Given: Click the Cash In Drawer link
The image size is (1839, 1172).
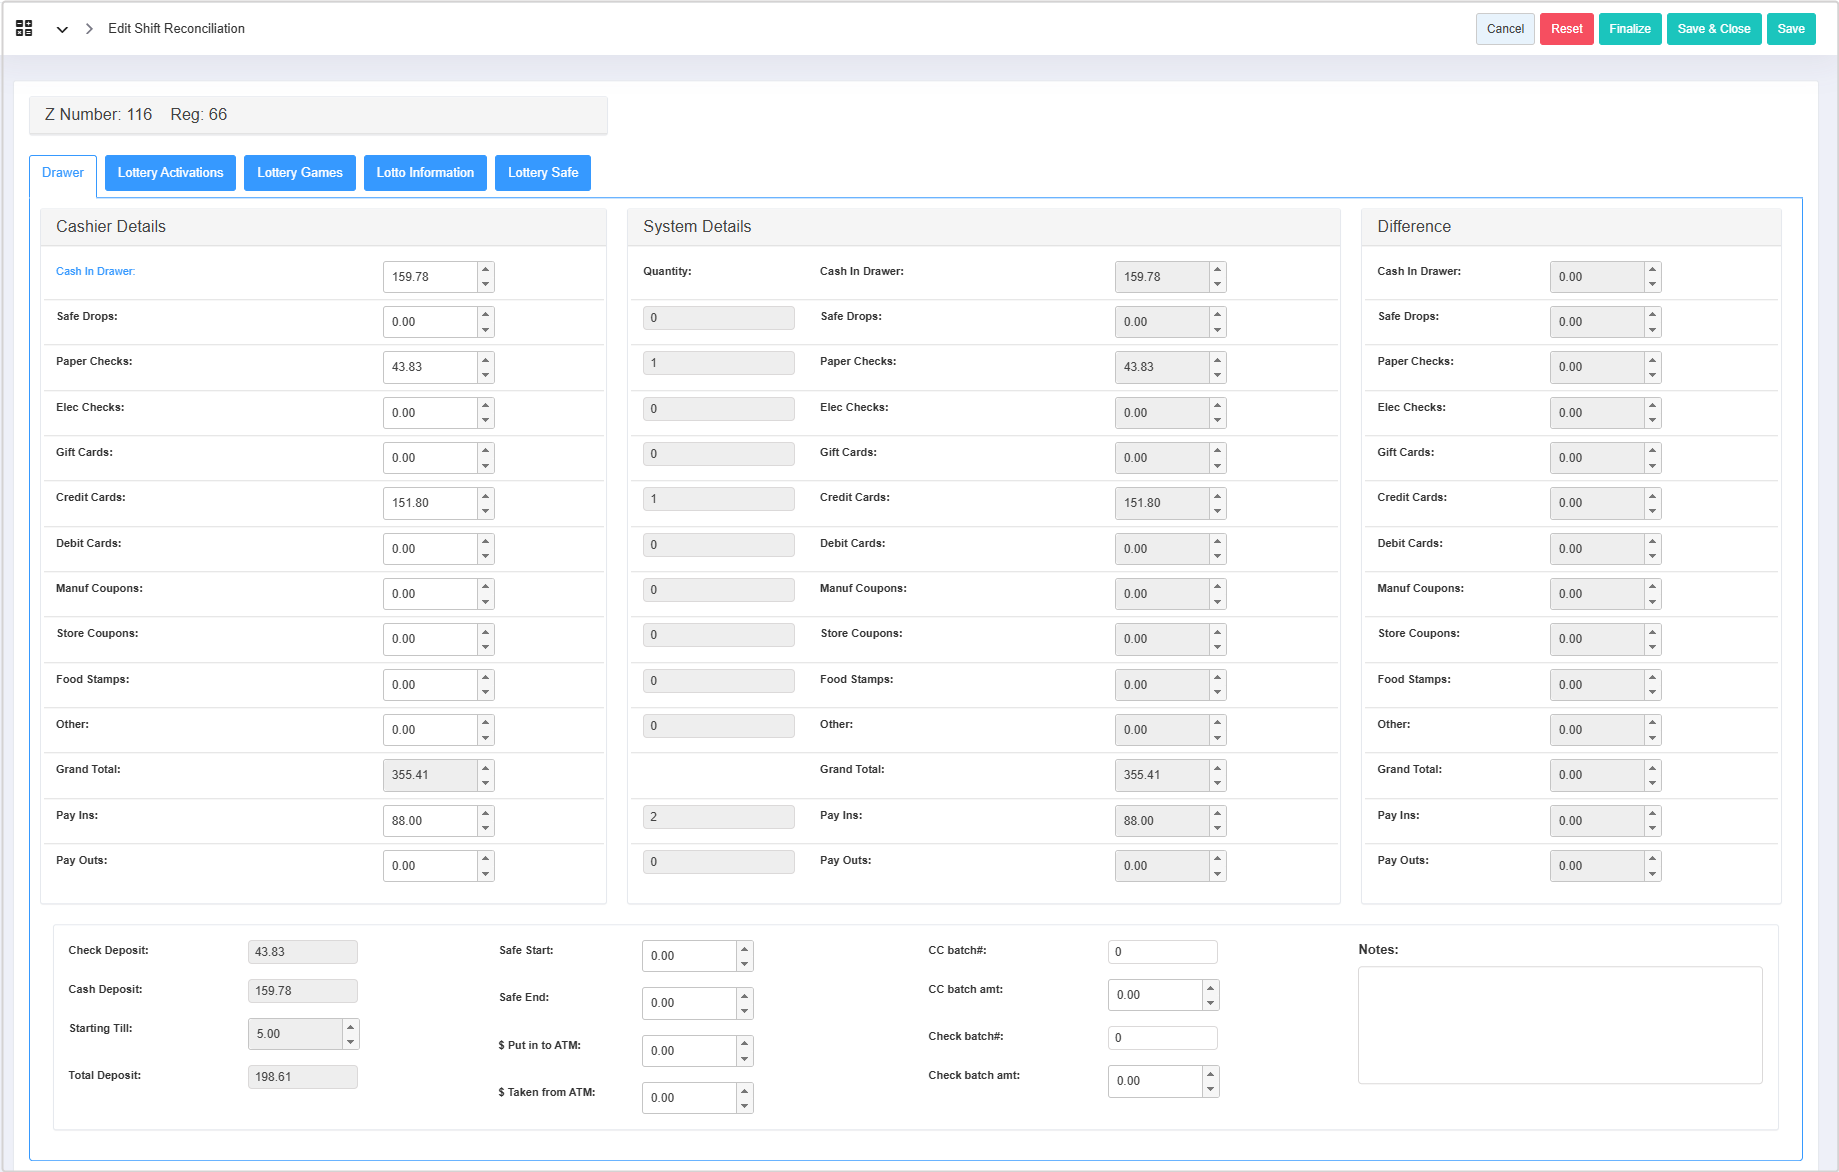Looking at the screenshot, I should coord(95,271).
